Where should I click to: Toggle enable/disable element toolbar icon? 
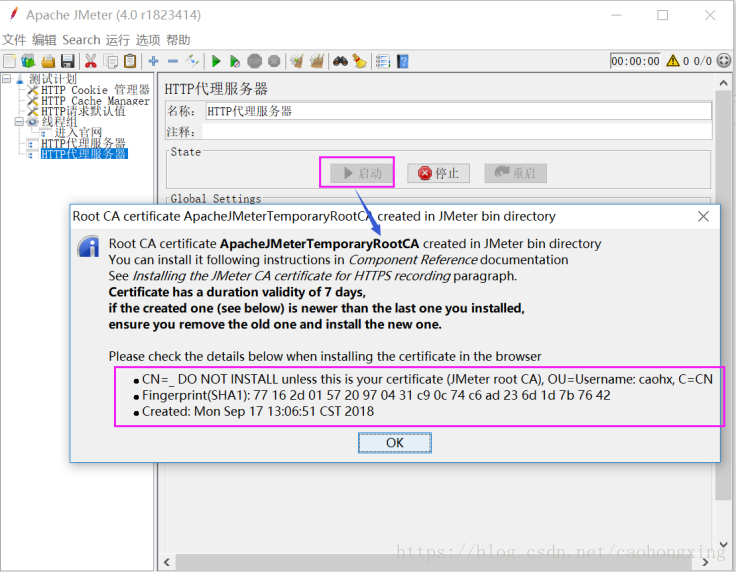coord(192,61)
